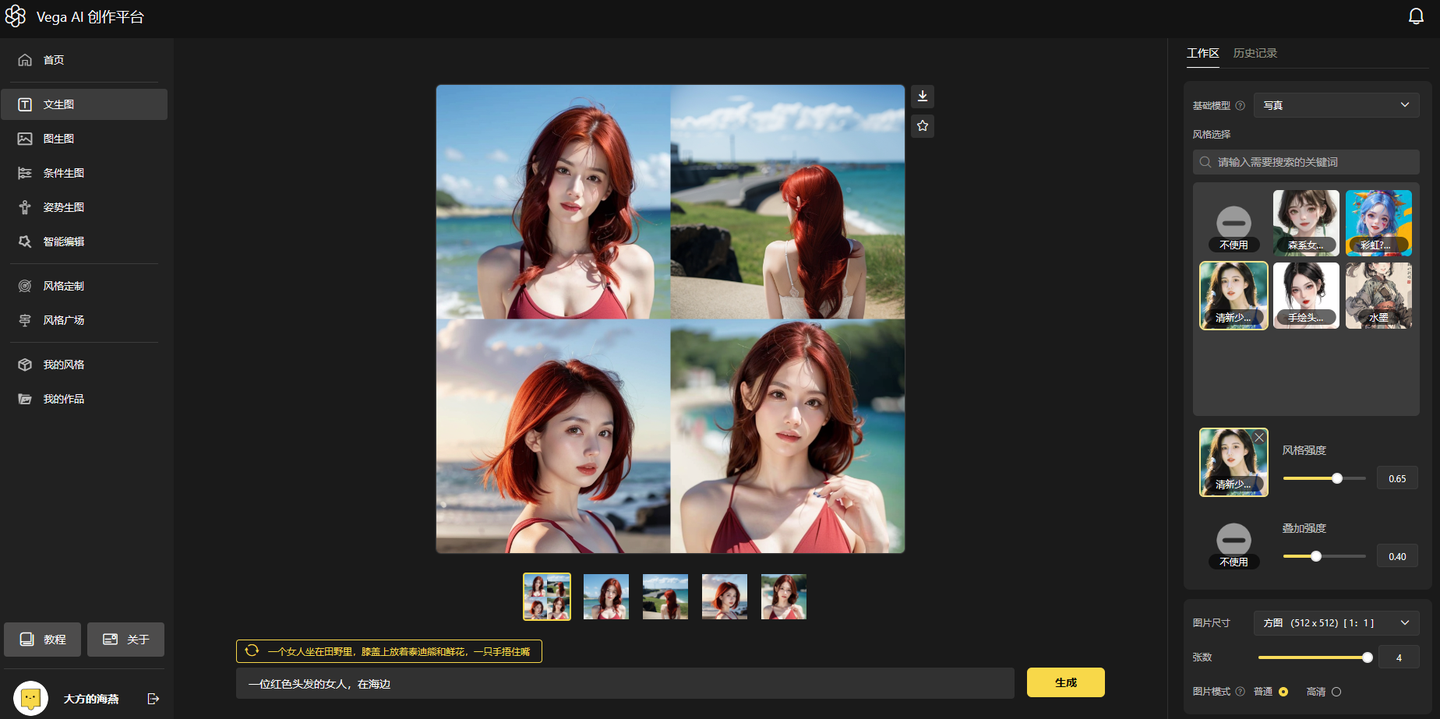
Task: Select the 不使用 style in grid
Action: click(1233, 223)
